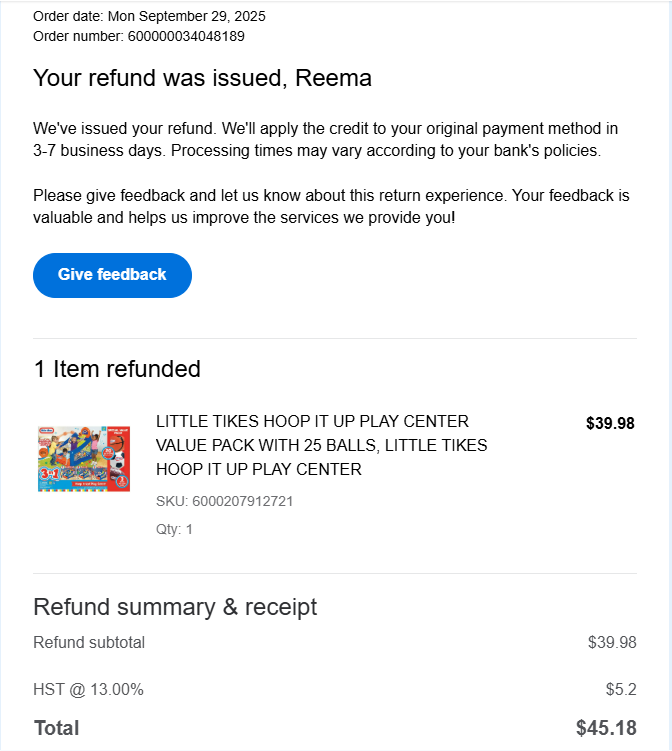672x751 pixels.
Task: Click the bold Total label
Action: [56, 728]
